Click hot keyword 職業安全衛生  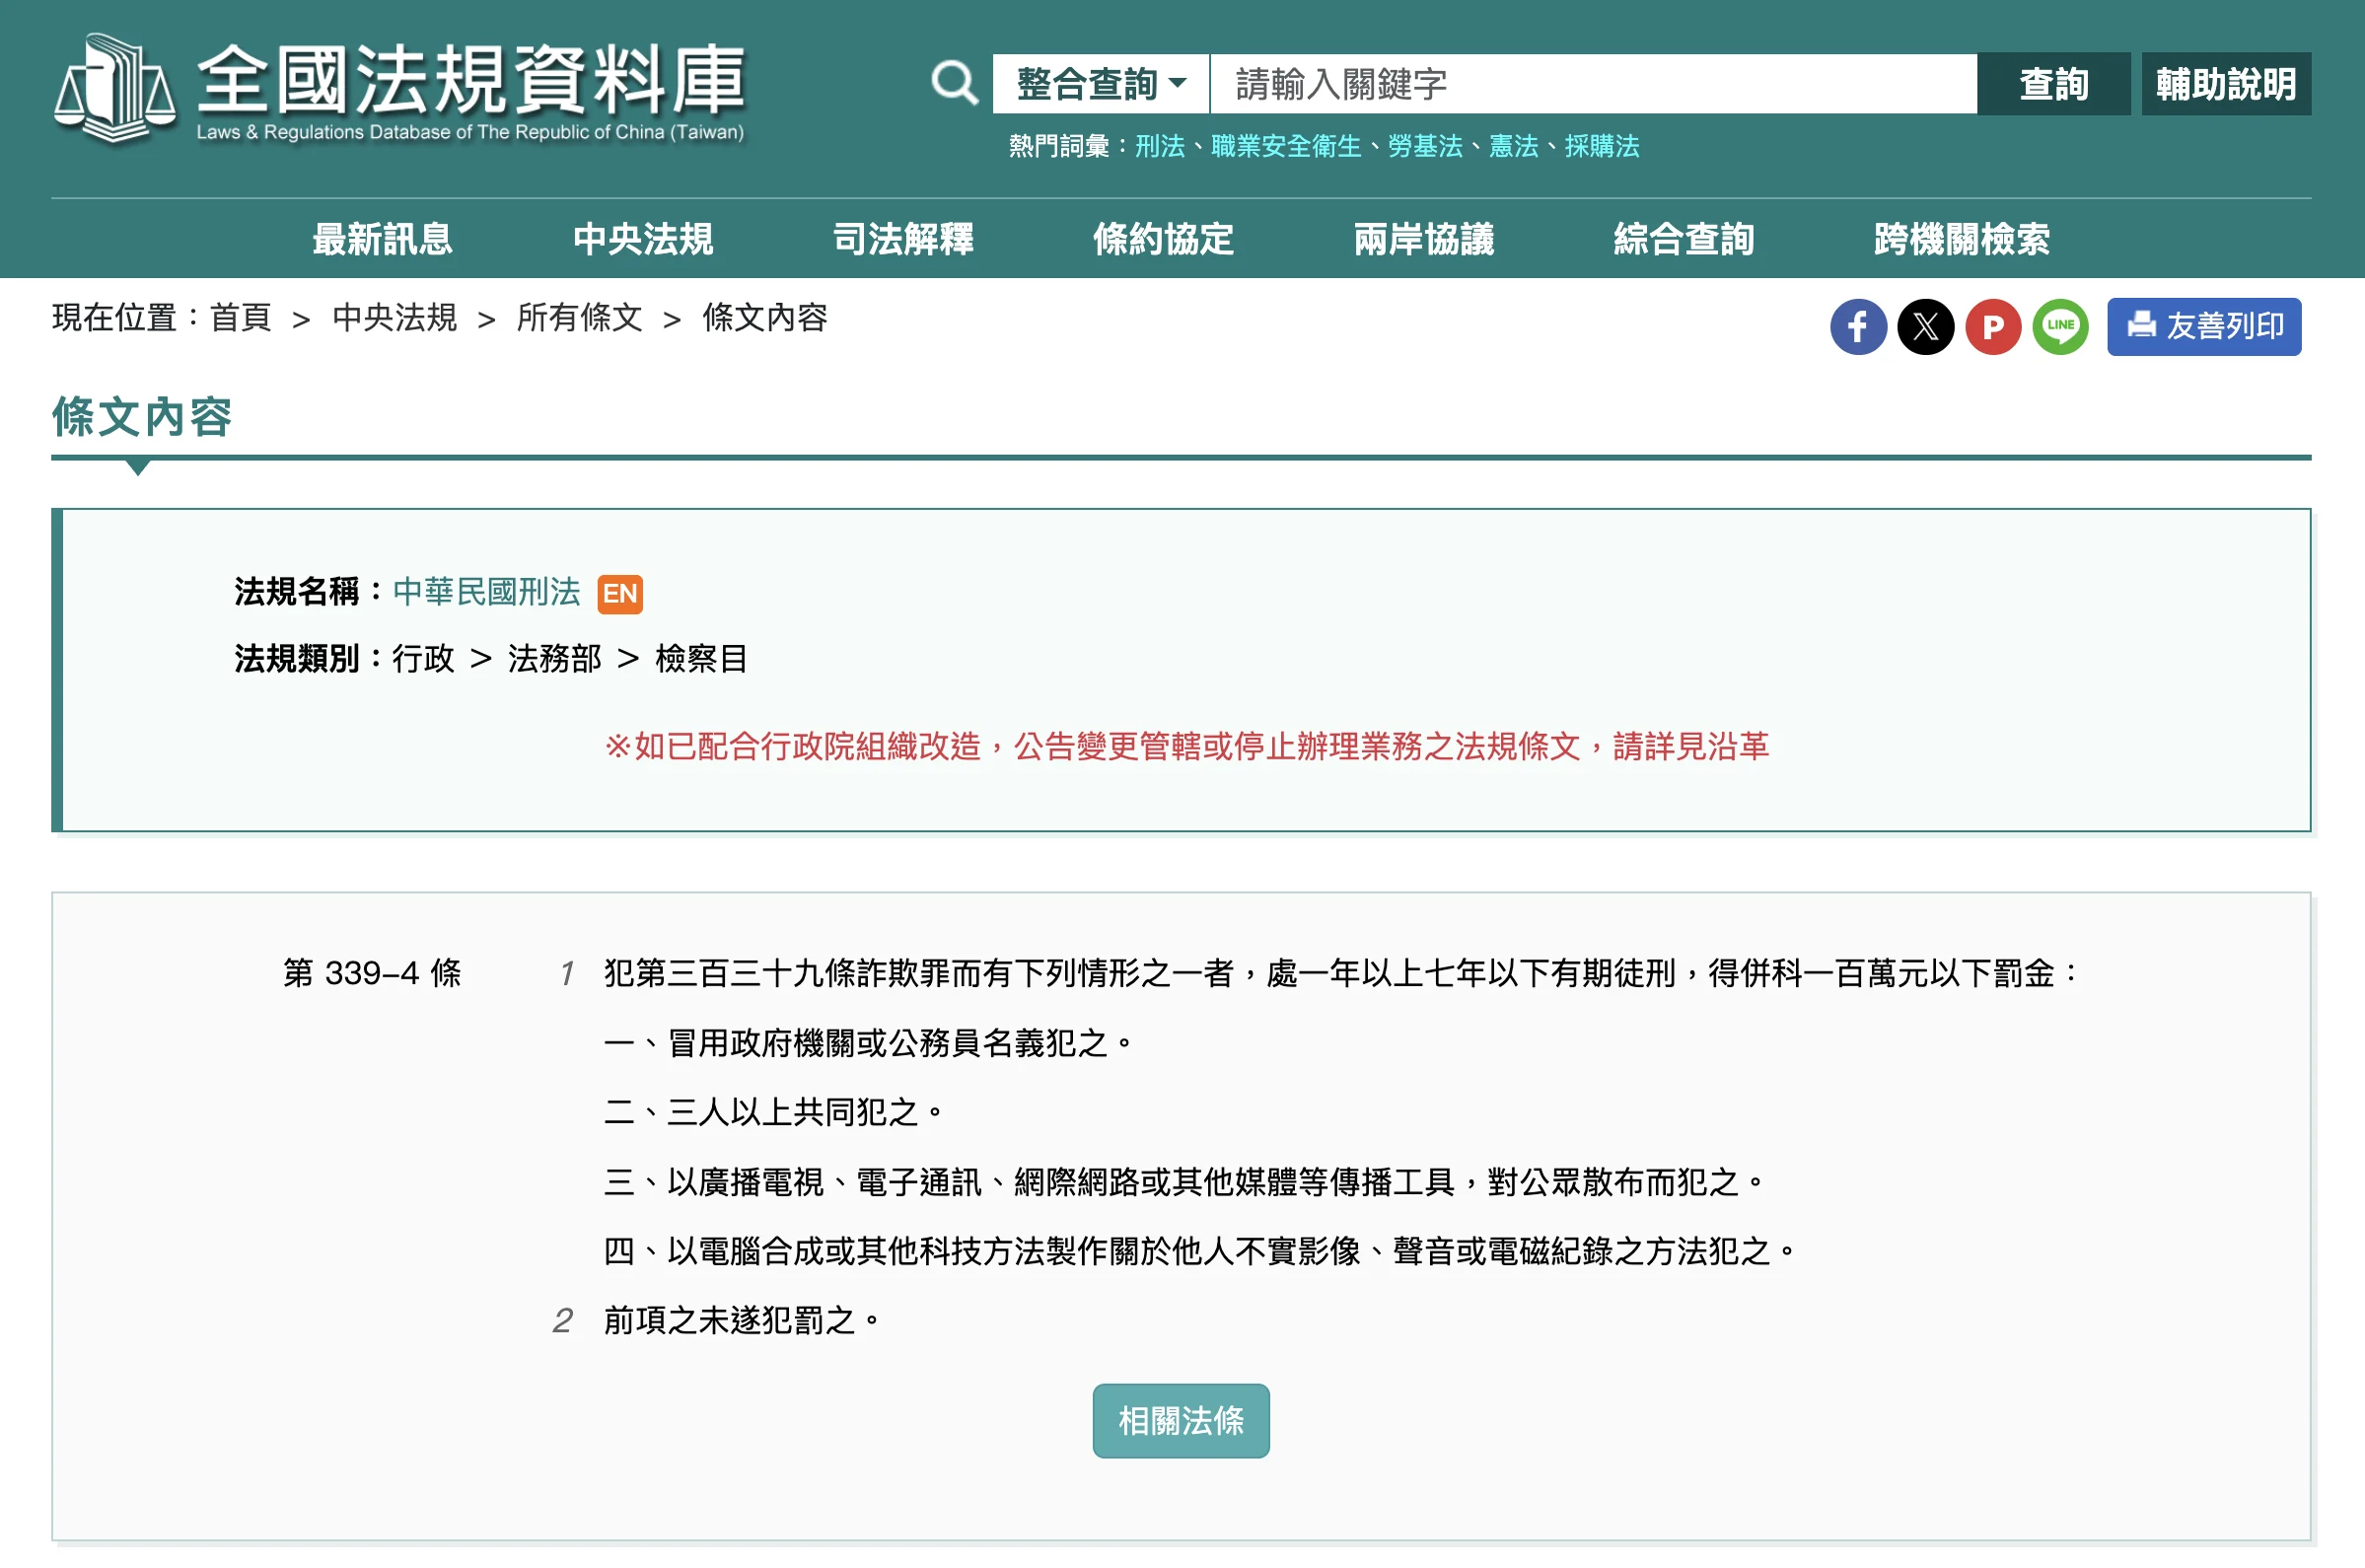(x=1286, y=146)
